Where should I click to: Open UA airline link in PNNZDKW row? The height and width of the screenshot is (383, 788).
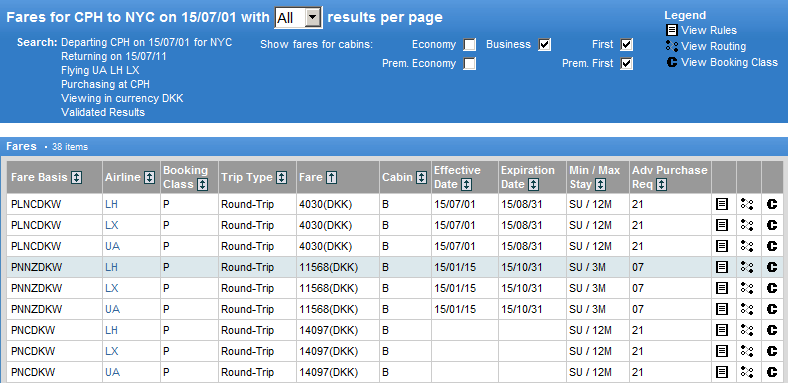[x=113, y=309]
